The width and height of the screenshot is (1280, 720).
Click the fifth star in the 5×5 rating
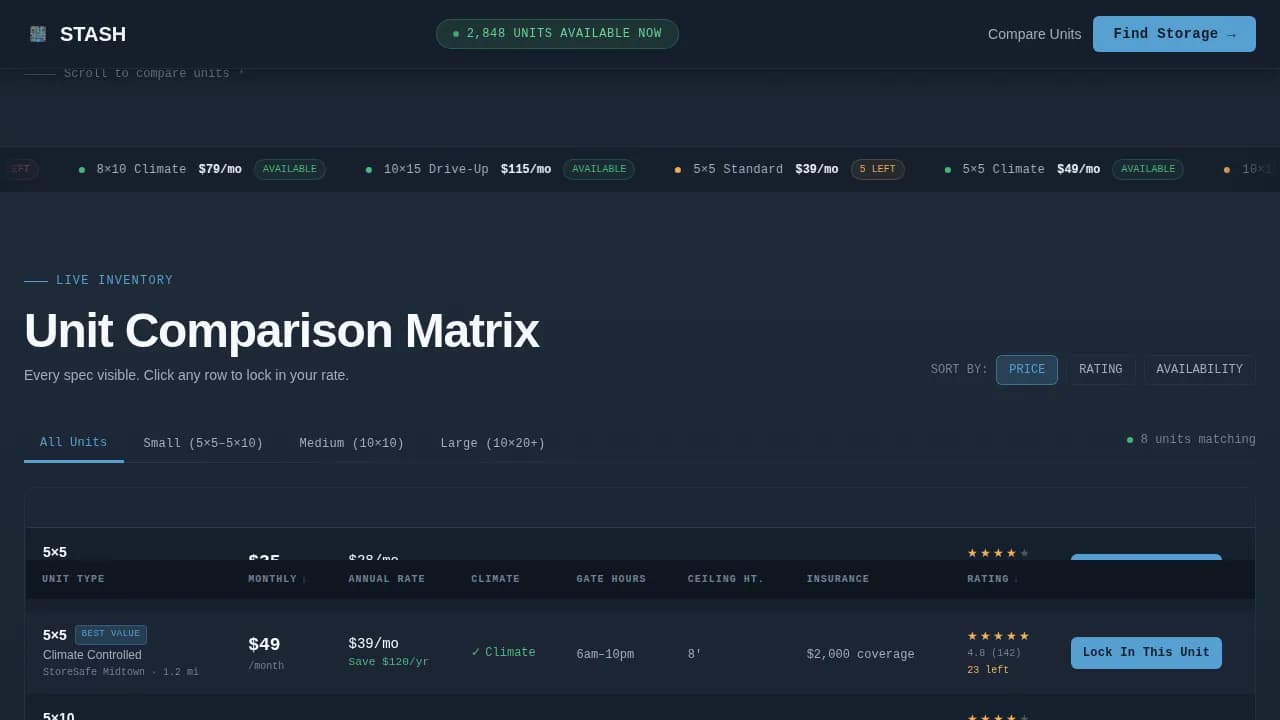[x=1024, y=636]
